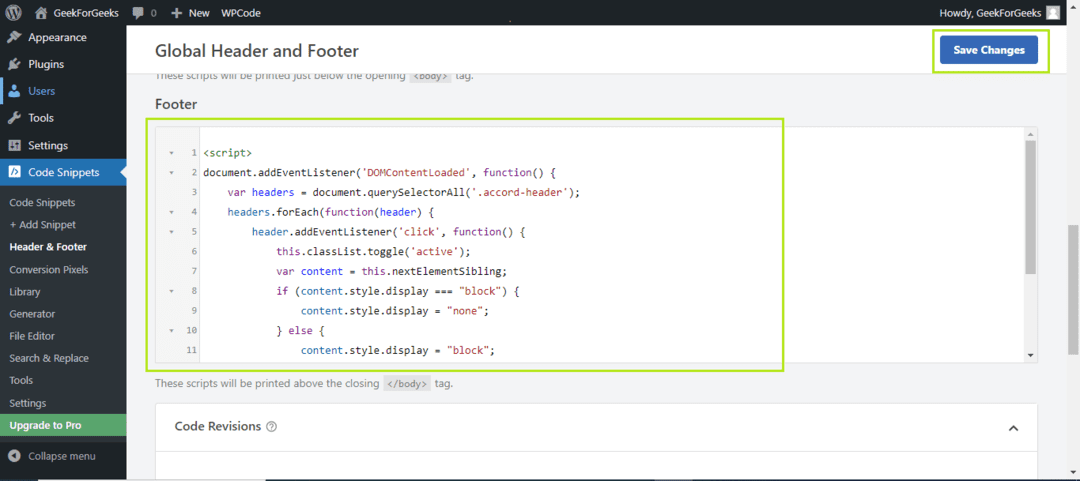Click the footer editor scrollbar thumb
1080x481 pixels.
pos(1030,207)
